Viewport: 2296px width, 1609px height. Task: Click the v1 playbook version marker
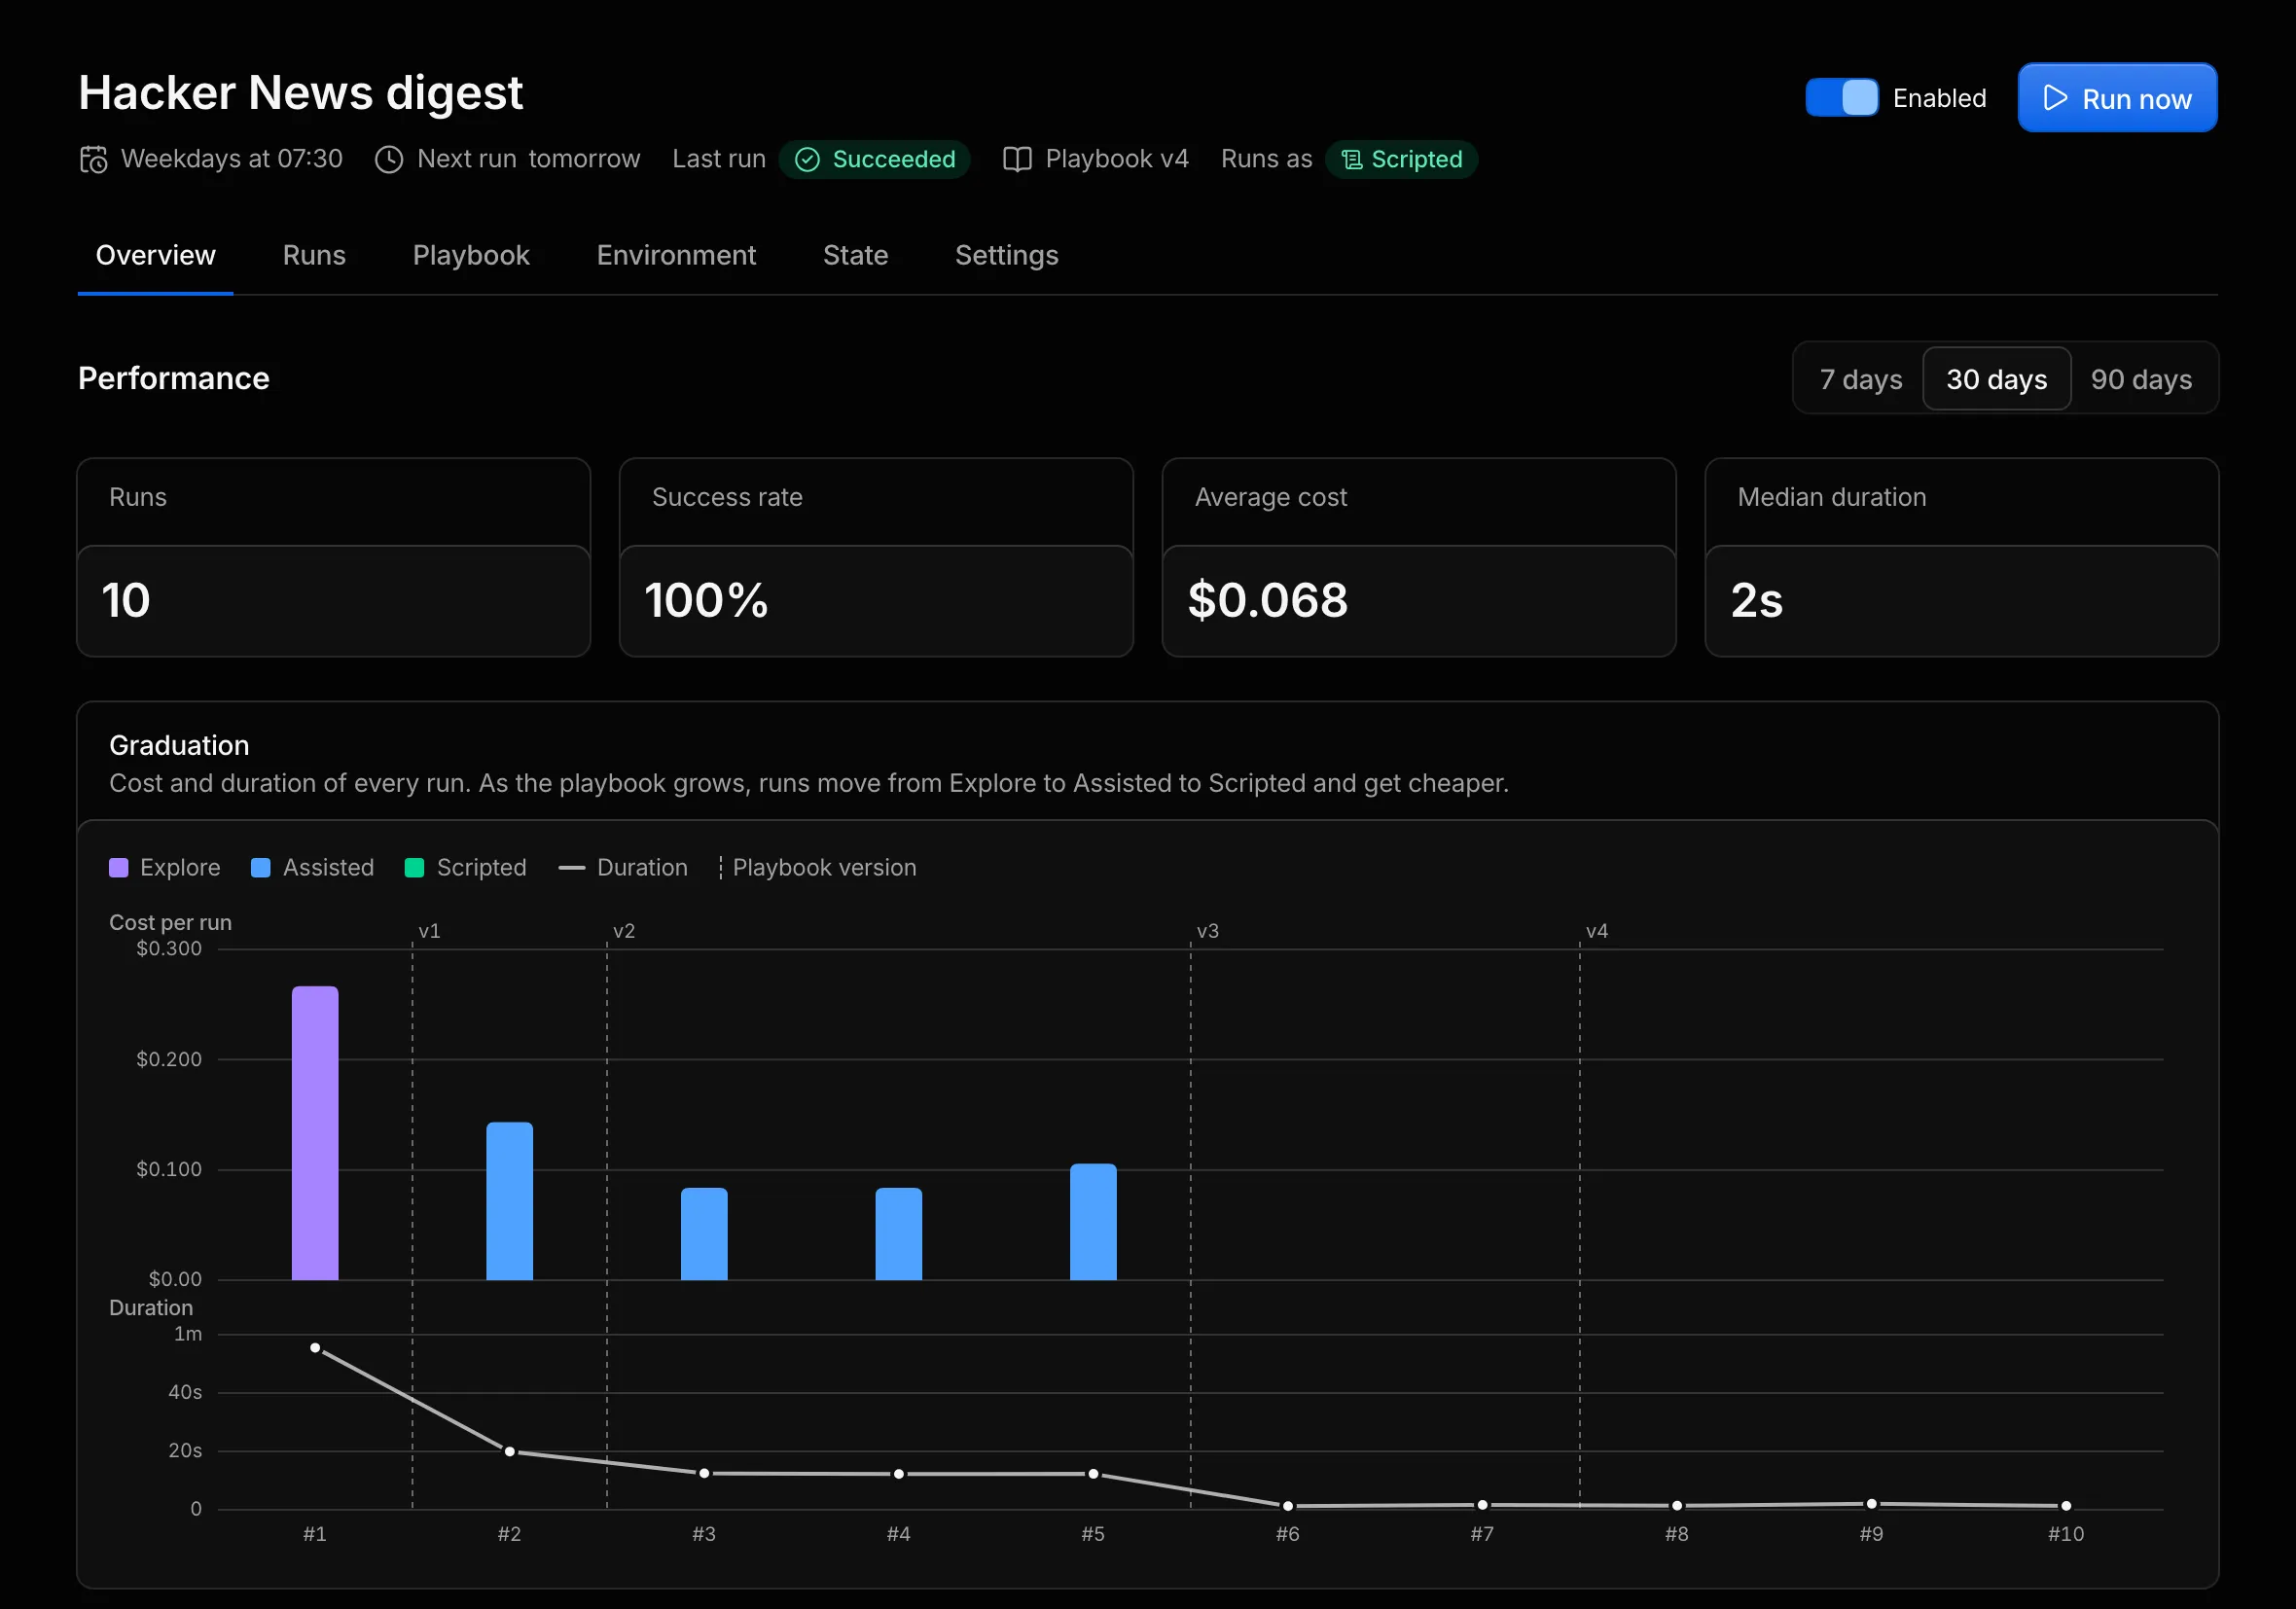[x=429, y=931]
